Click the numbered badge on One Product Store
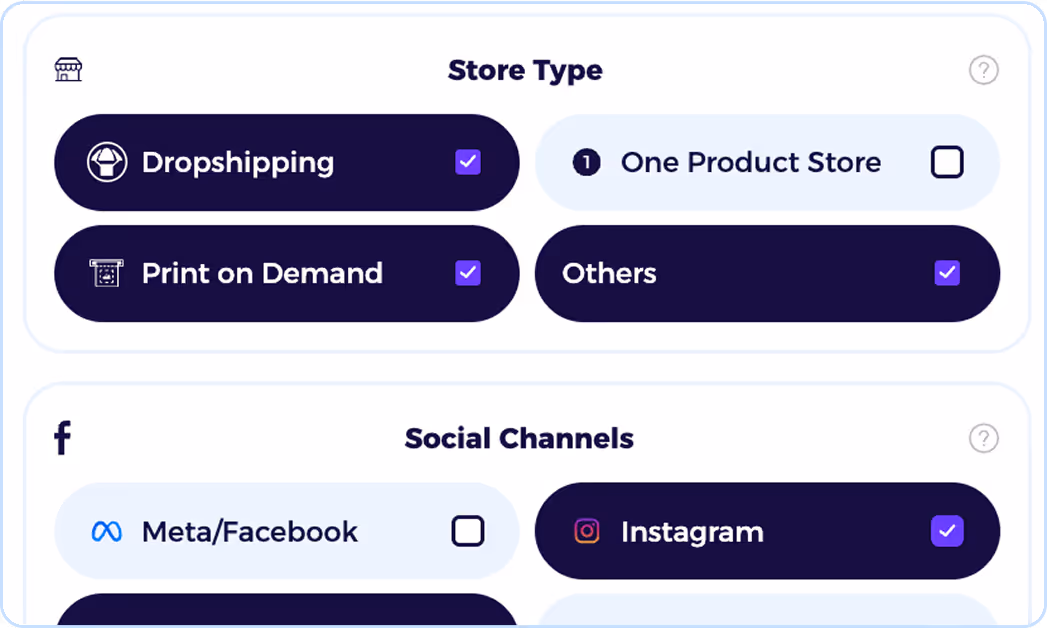Viewport: 1047px width, 628px height. click(586, 162)
